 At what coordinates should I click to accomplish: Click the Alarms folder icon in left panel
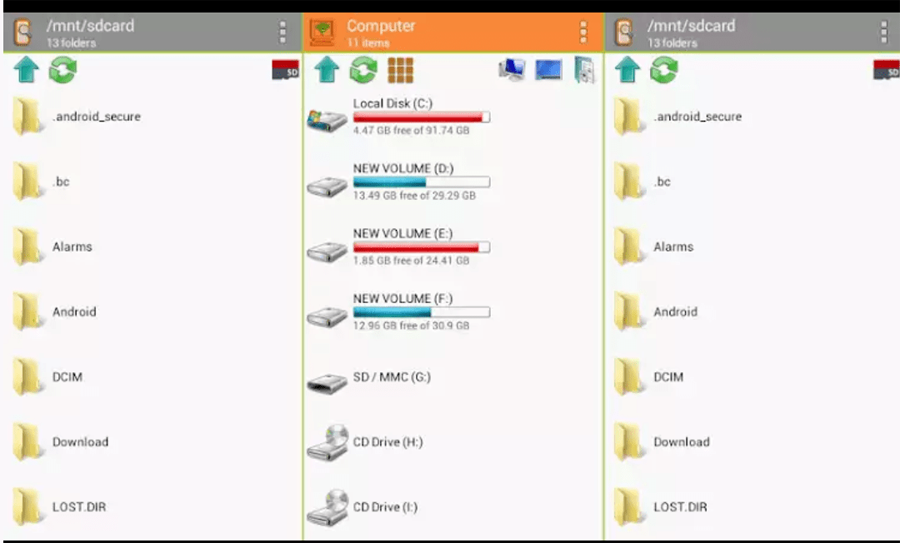[28, 247]
